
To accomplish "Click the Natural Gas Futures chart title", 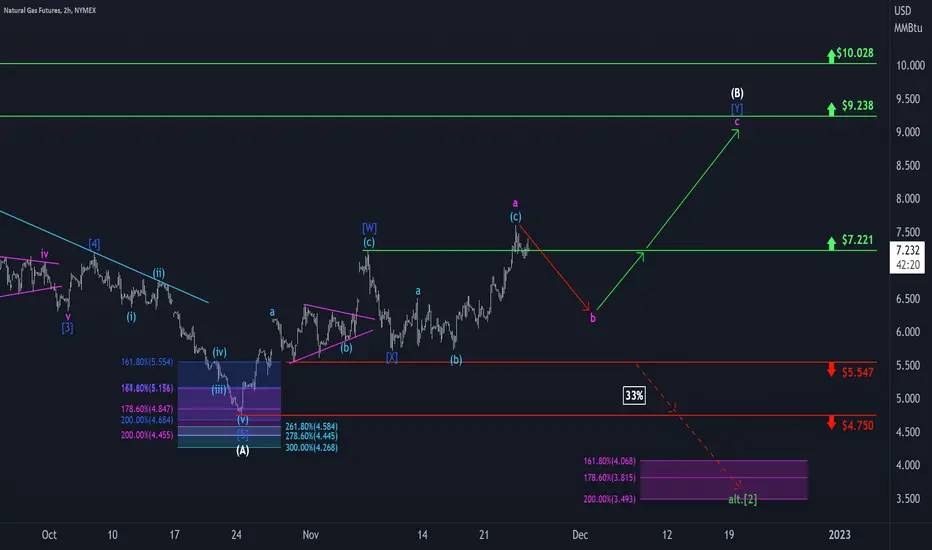I will click(x=49, y=10).
